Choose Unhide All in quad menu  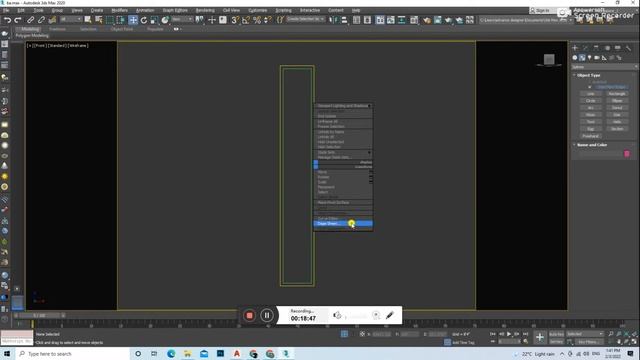pyautogui.click(x=343, y=137)
